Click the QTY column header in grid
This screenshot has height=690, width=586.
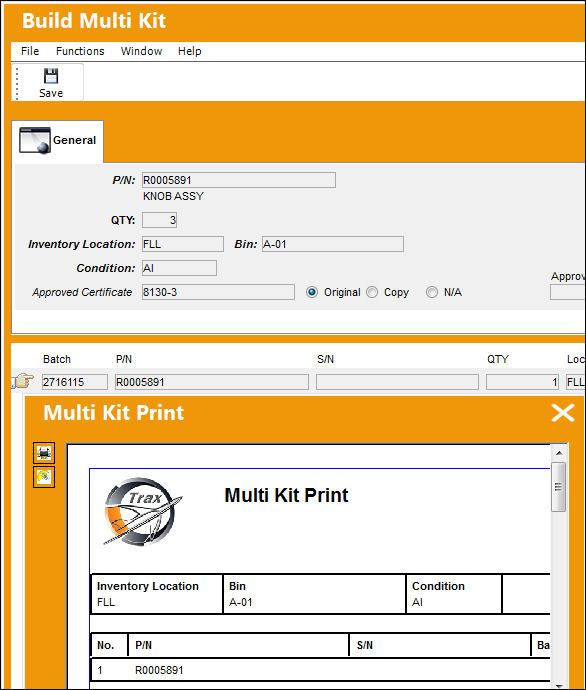coord(498,359)
